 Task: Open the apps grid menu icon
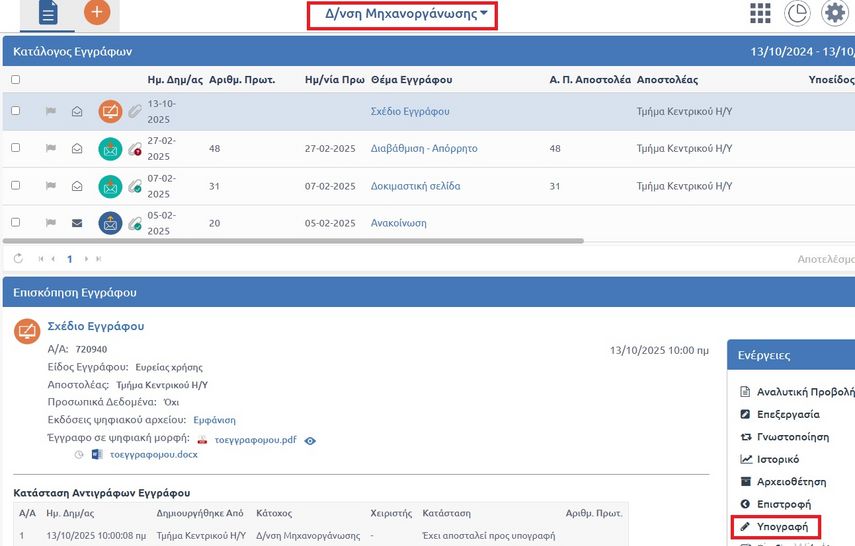tap(760, 13)
